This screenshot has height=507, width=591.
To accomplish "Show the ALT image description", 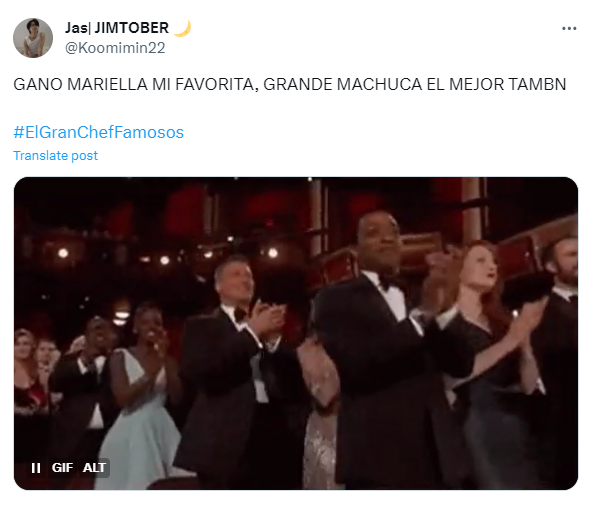I will coord(94,468).
